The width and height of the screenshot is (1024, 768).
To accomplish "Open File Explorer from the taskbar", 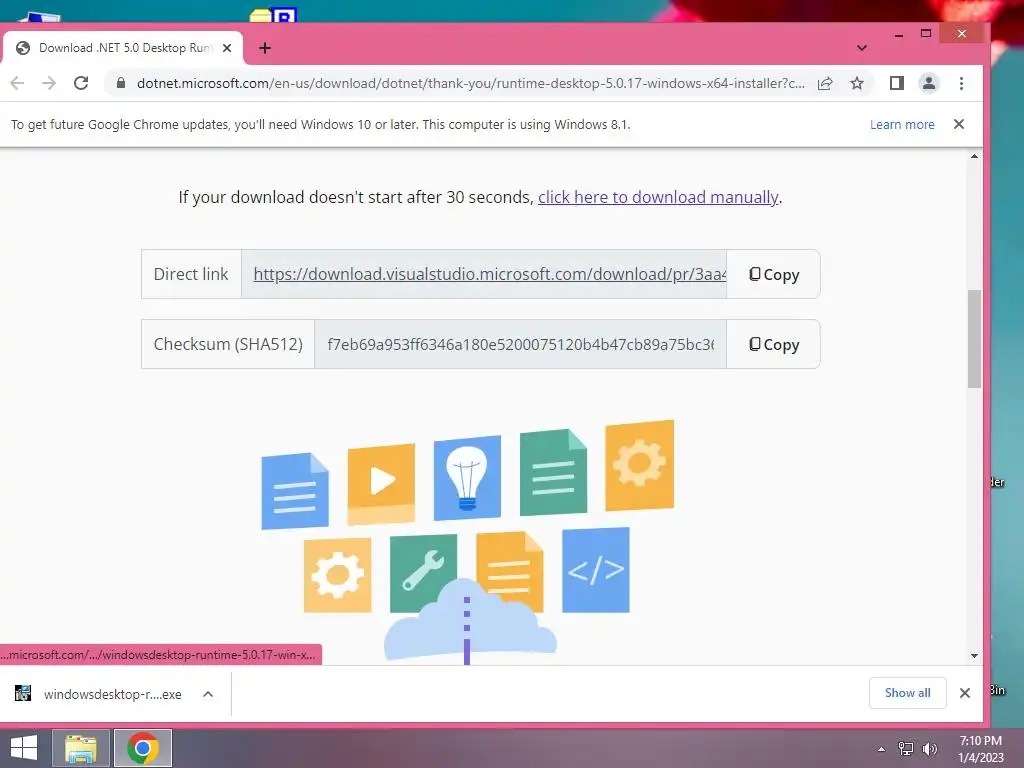I will (80, 748).
